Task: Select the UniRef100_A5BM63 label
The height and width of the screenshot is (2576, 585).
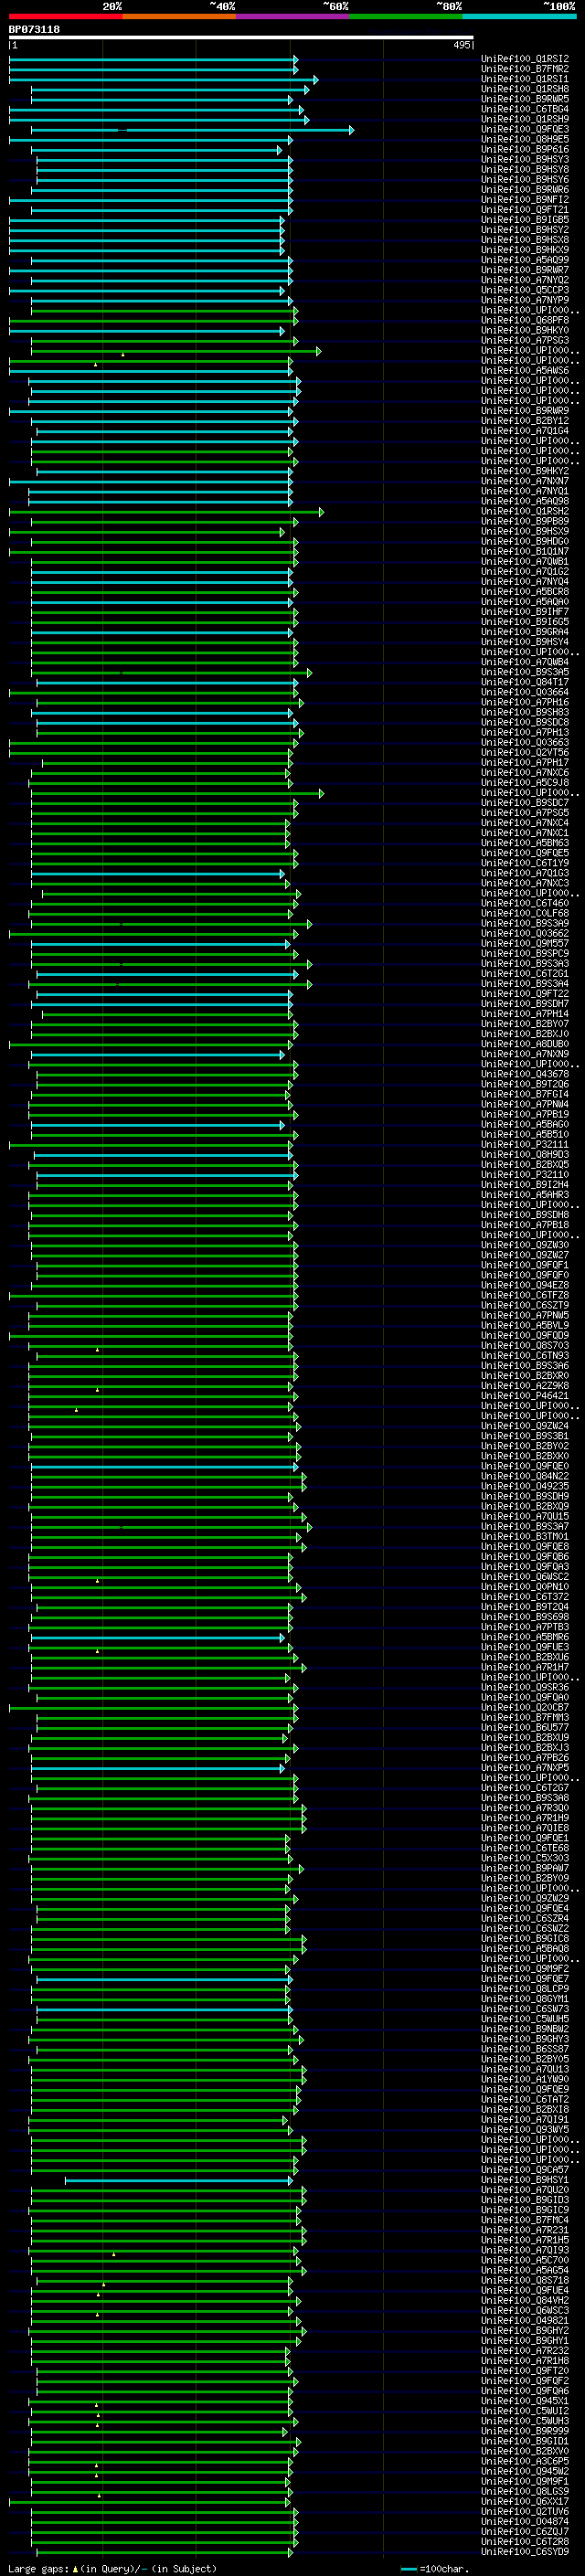Action: [525, 843]
